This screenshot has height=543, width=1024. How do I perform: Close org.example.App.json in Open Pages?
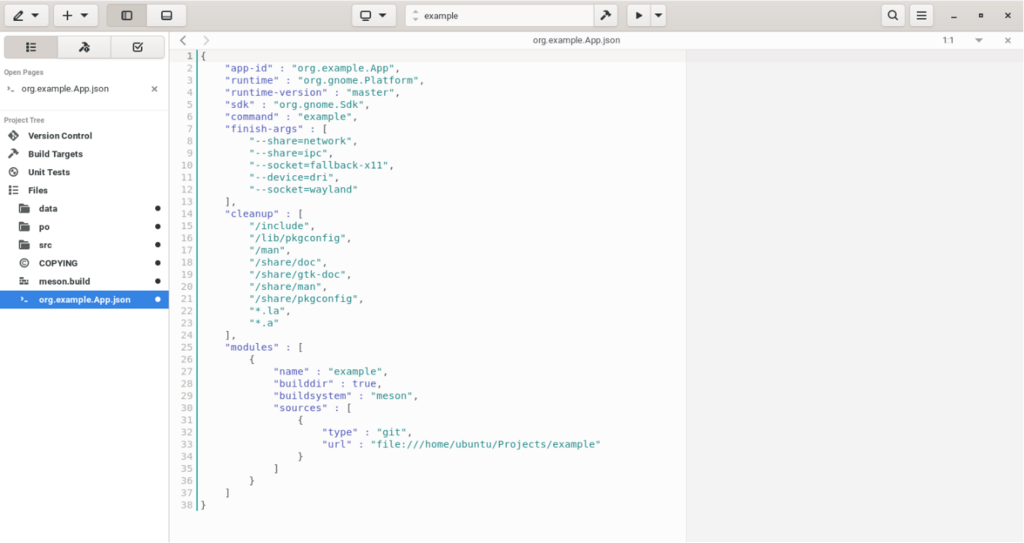[154, 89]
